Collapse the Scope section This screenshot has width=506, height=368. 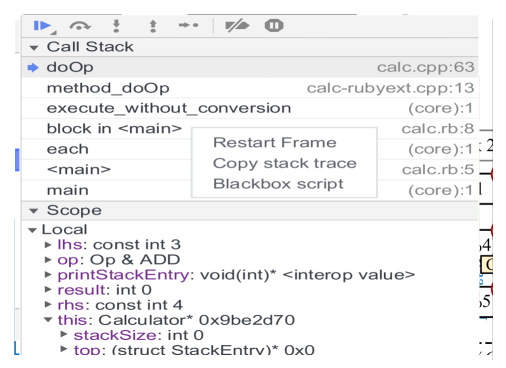[x=33, y=211]
